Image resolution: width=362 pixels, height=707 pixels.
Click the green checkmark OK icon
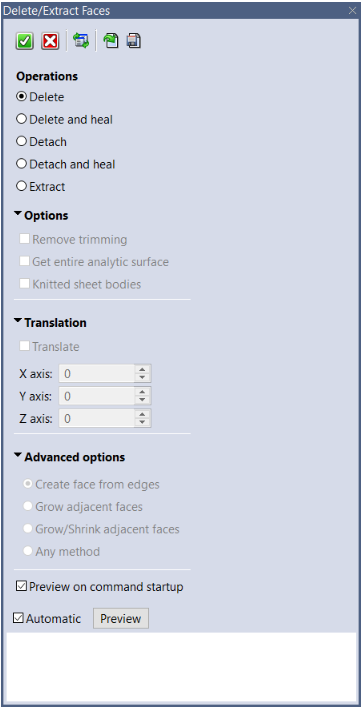(25, 41)
